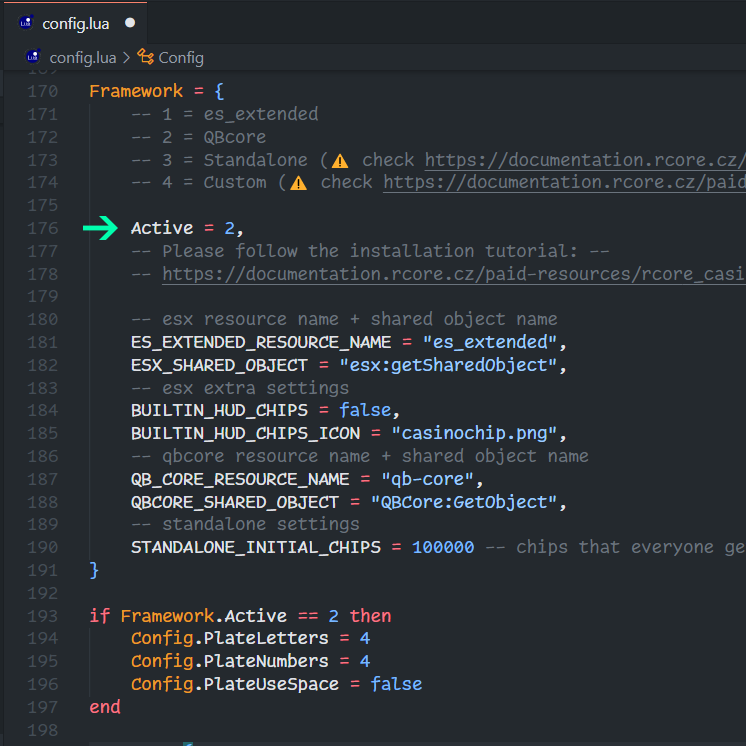Open the documentation link on line 173

(585, 160)
